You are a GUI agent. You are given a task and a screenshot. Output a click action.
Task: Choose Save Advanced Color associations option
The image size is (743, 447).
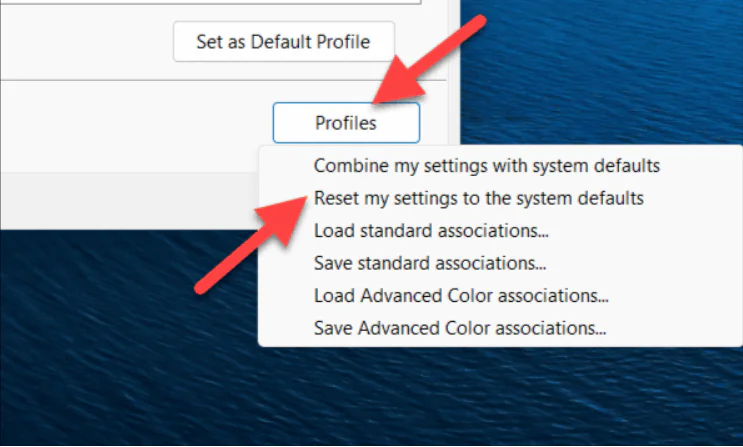coord(460,328)
